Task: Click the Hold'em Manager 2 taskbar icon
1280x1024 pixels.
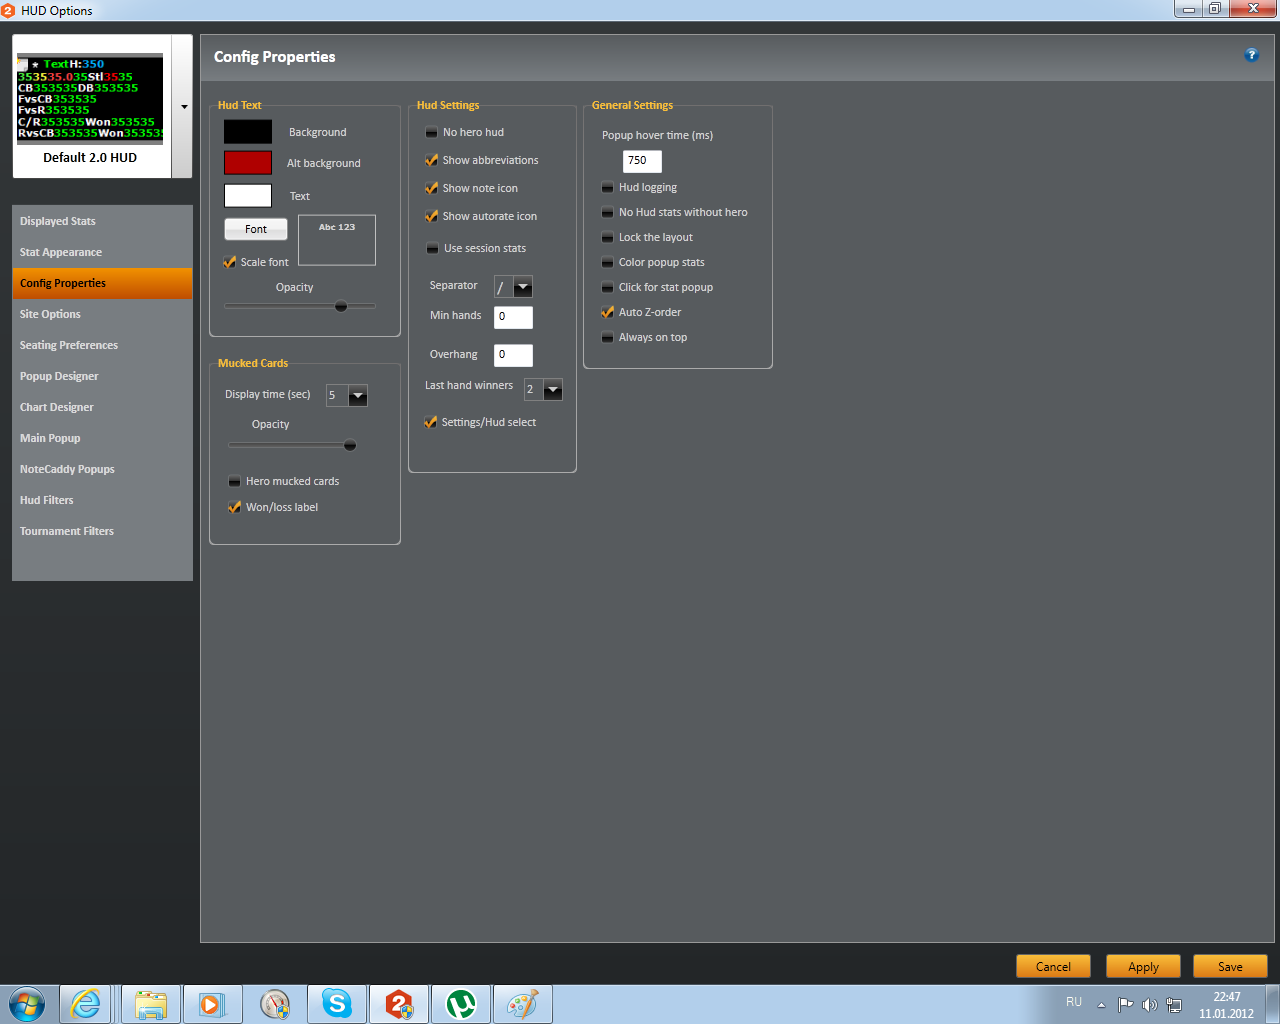Action: [399, 1004]
